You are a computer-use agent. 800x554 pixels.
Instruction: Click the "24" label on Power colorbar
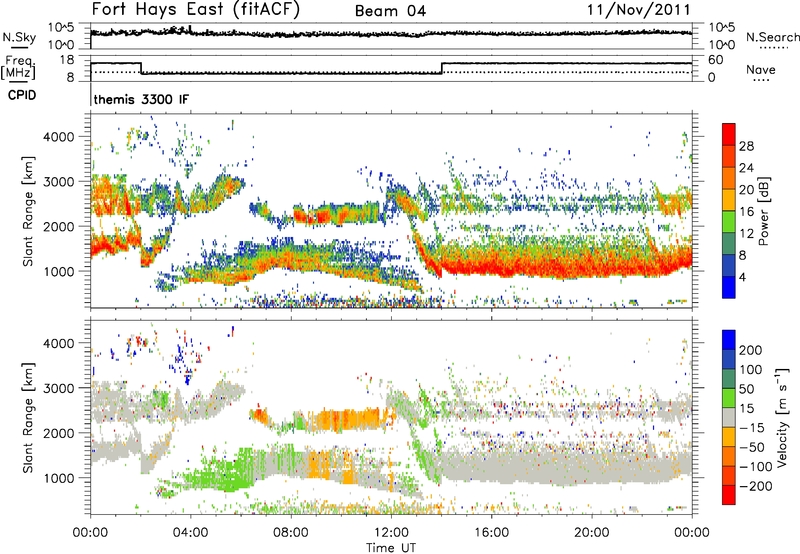(x=746, y=168)
